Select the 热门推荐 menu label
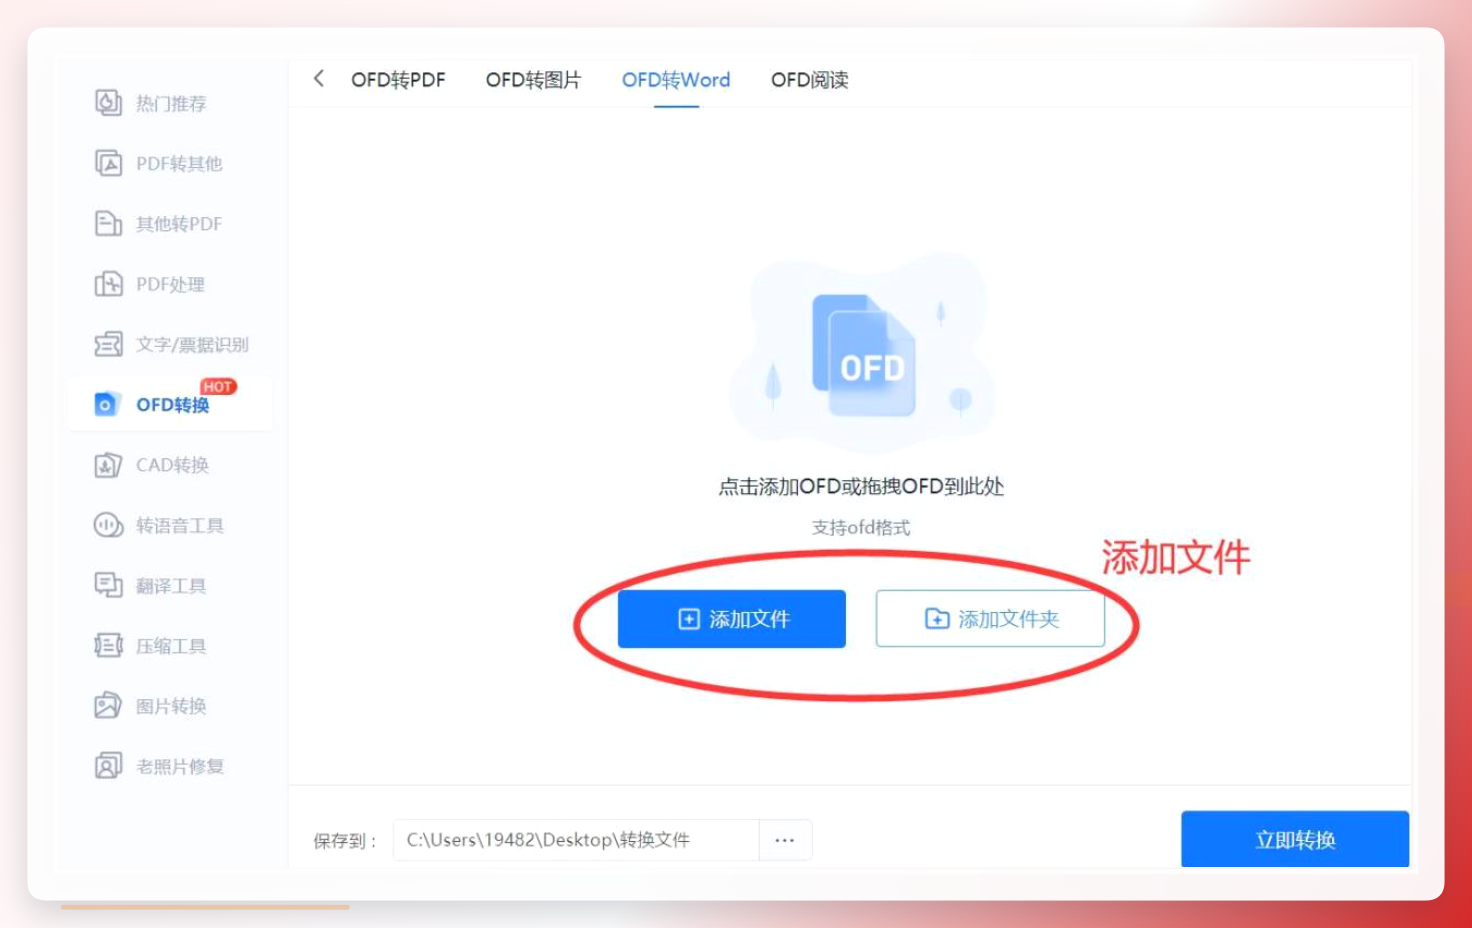 point(171,104)
